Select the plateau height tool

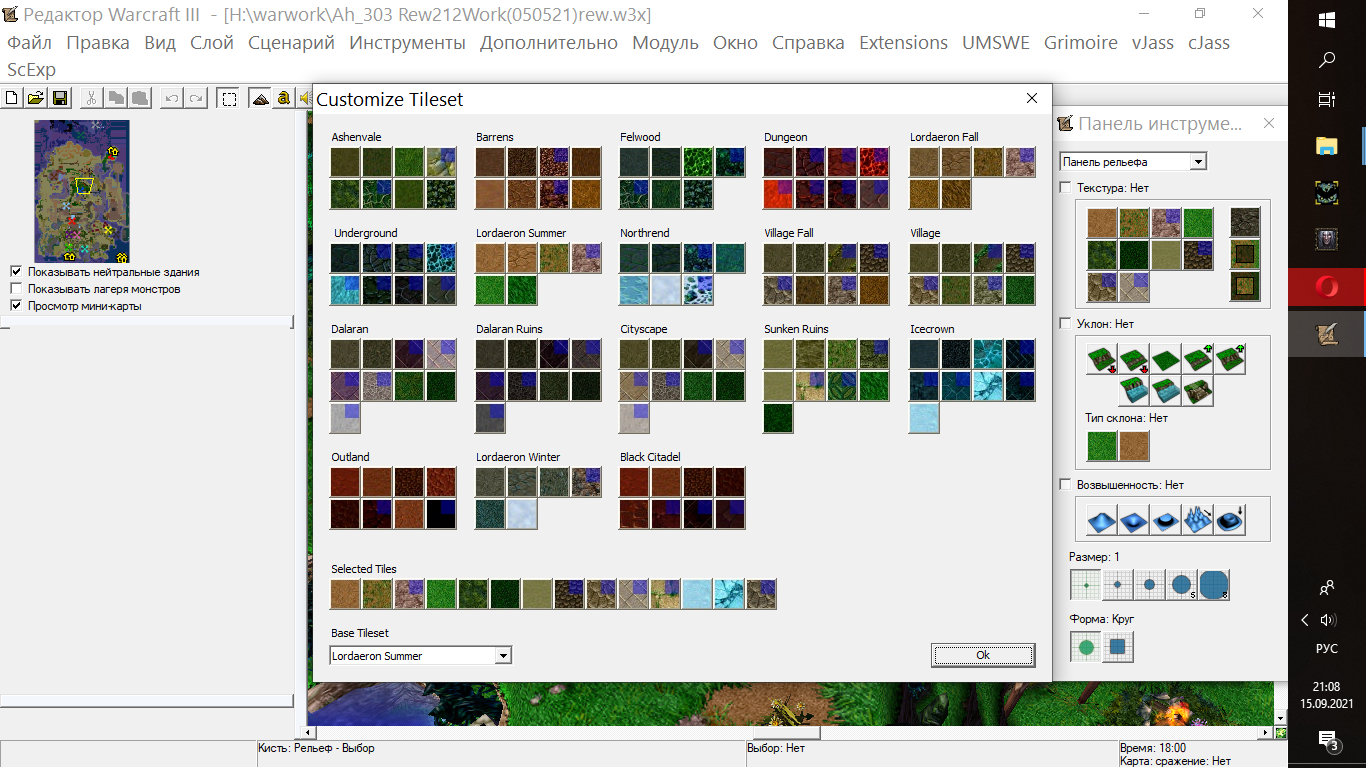pyautogui.click(x=1167, y=520)
